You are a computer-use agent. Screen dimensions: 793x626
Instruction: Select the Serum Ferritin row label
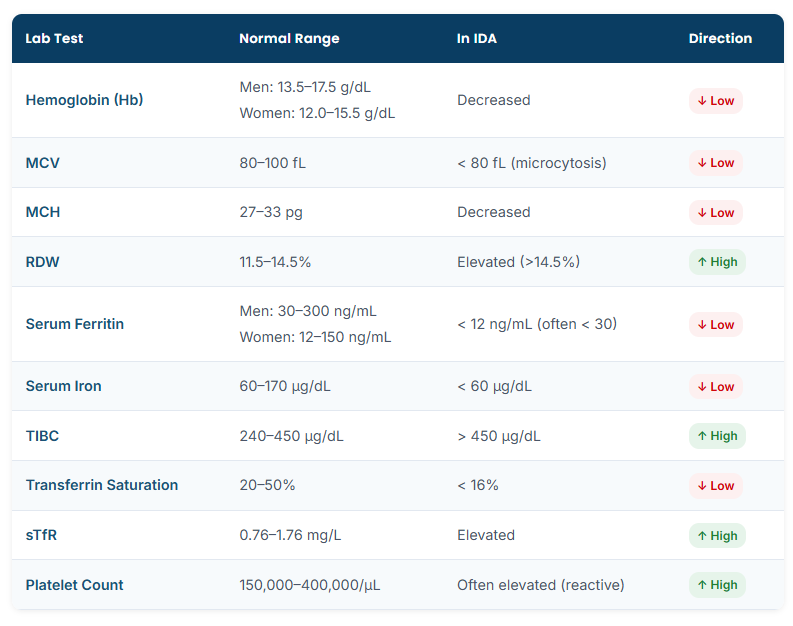coord(75,324)
